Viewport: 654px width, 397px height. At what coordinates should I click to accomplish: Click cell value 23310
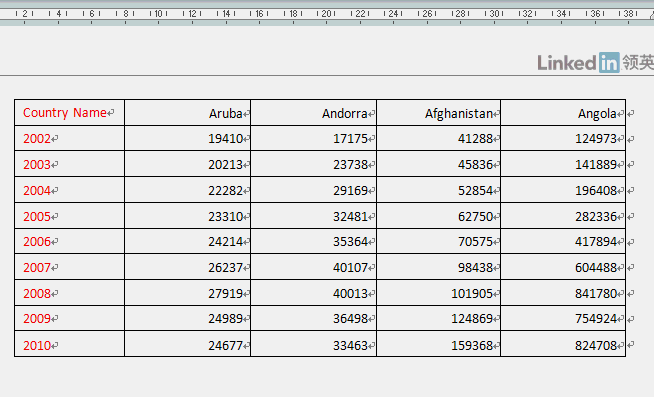225,216
